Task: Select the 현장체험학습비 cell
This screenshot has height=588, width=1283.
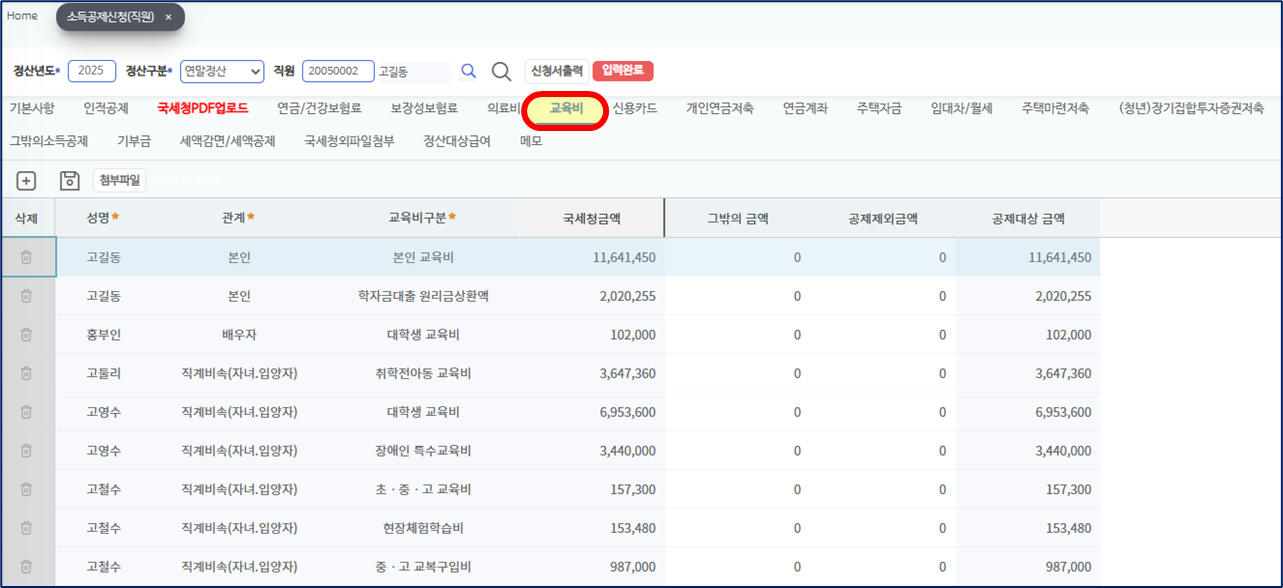Action: coord(423,528)
